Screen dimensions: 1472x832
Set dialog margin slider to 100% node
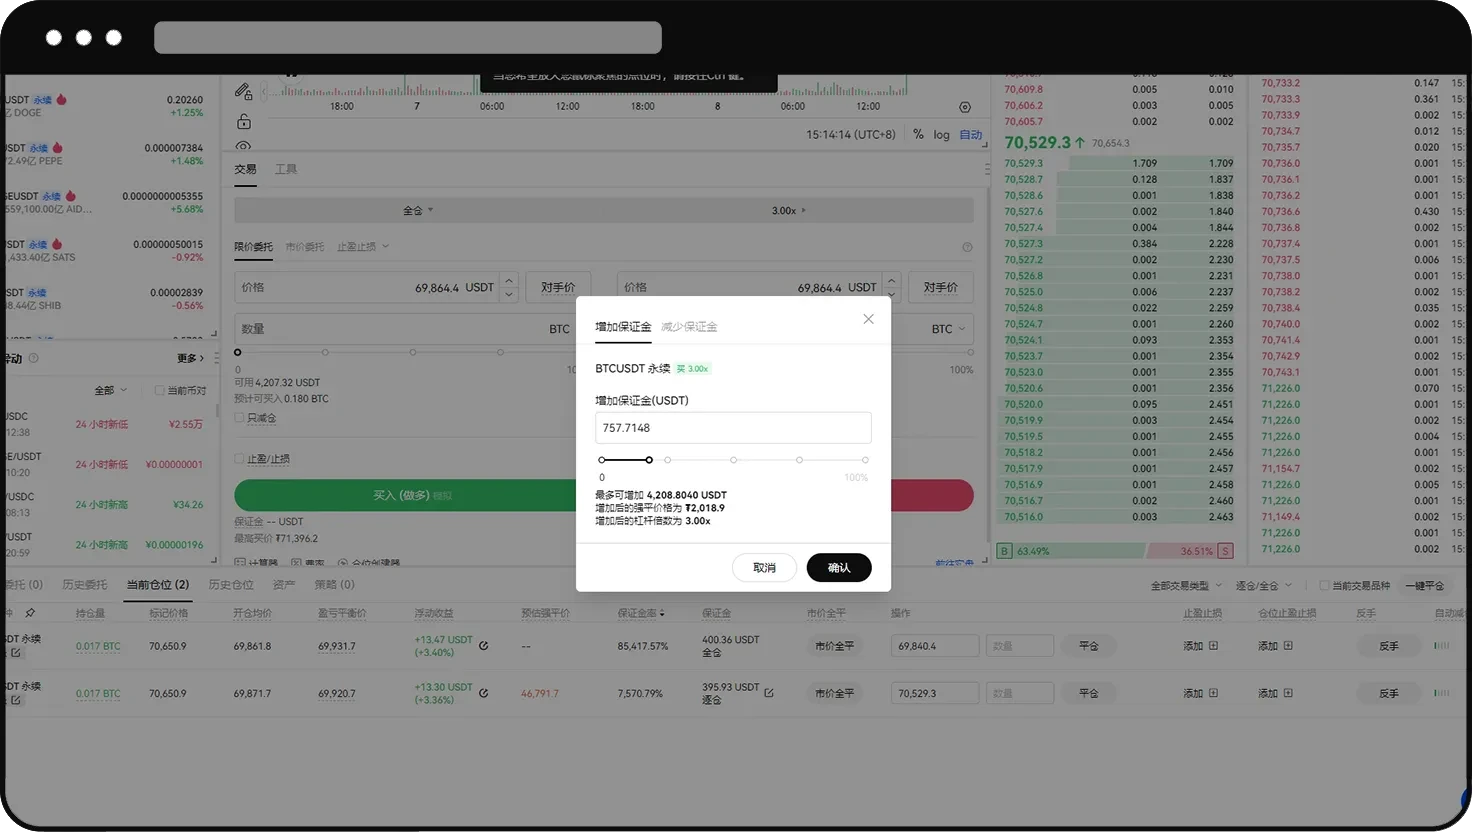pyautogui.click(x=865, y=460)
